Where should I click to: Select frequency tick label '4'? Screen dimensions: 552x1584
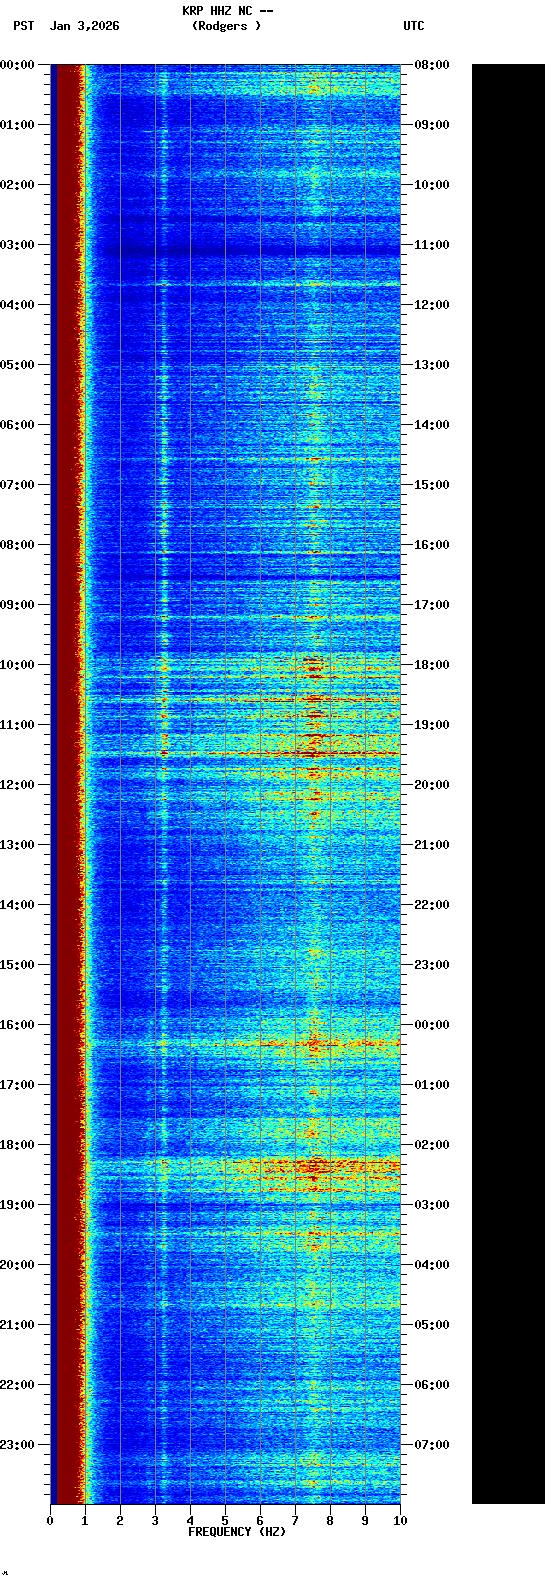pos(190,1521)
